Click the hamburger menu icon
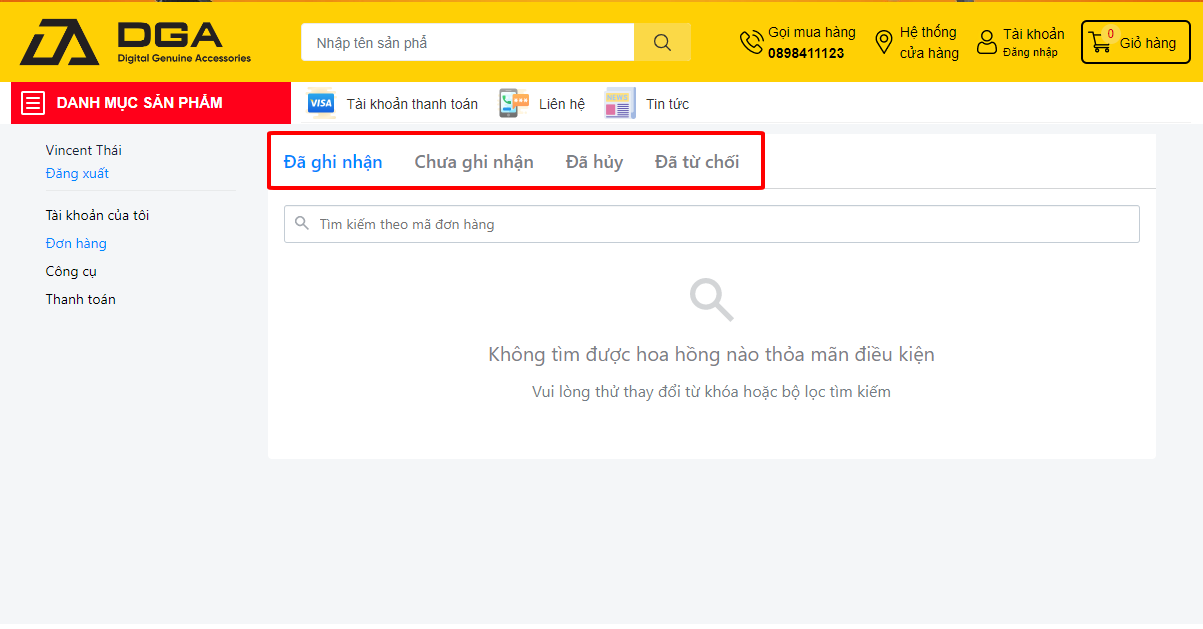1203x629 pixels. (33, 103)
